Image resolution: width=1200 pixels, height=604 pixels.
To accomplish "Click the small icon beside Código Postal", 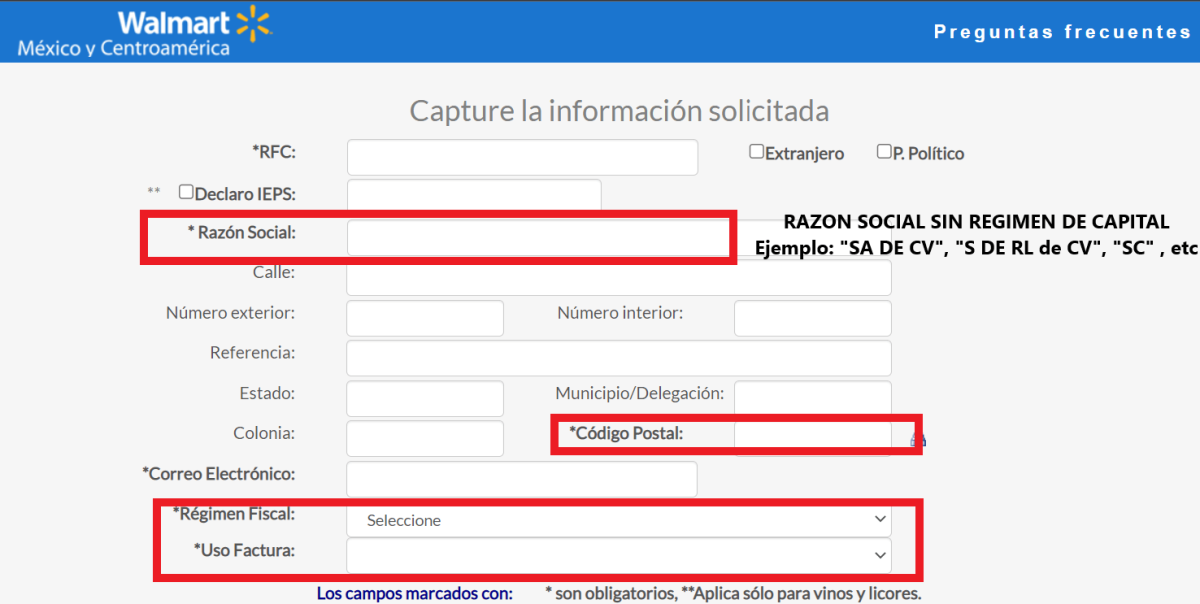I will point(918,439).
